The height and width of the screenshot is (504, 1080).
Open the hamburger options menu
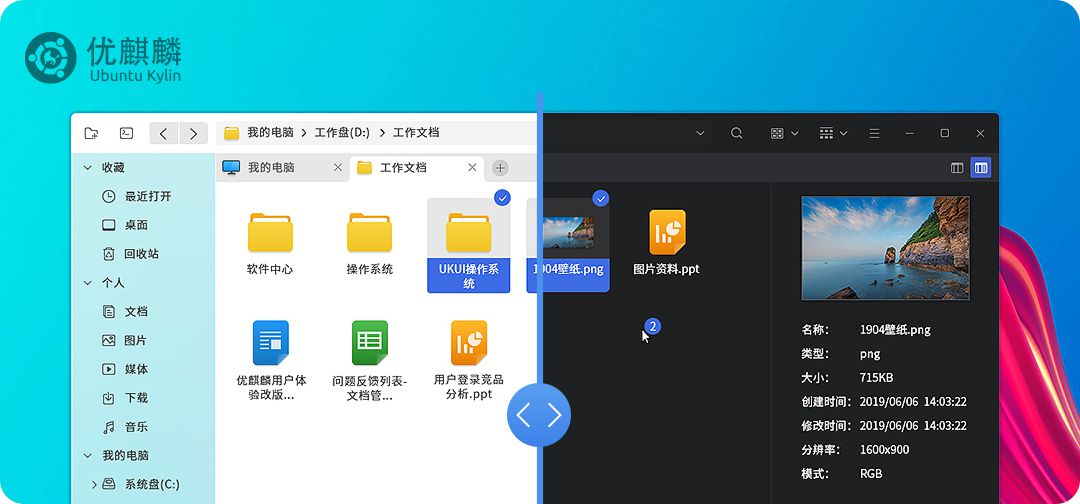point(873,133)
